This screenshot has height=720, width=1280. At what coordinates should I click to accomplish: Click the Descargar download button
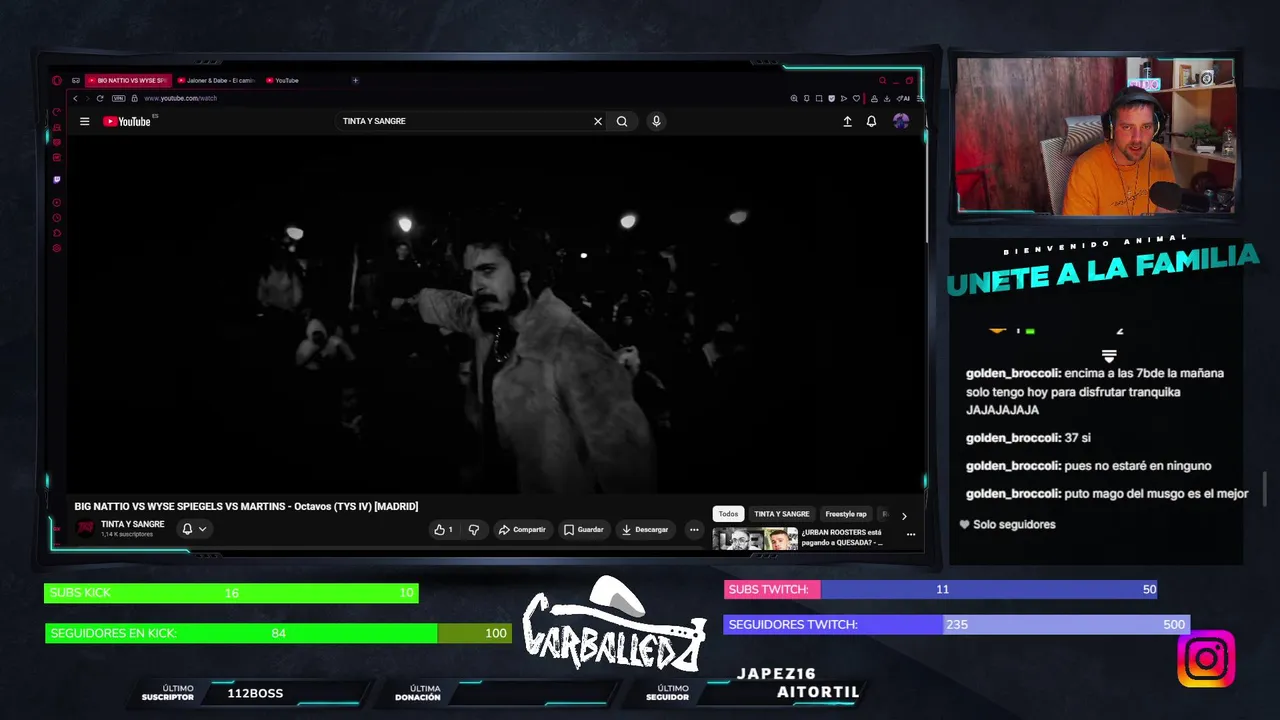pos(644,529)
